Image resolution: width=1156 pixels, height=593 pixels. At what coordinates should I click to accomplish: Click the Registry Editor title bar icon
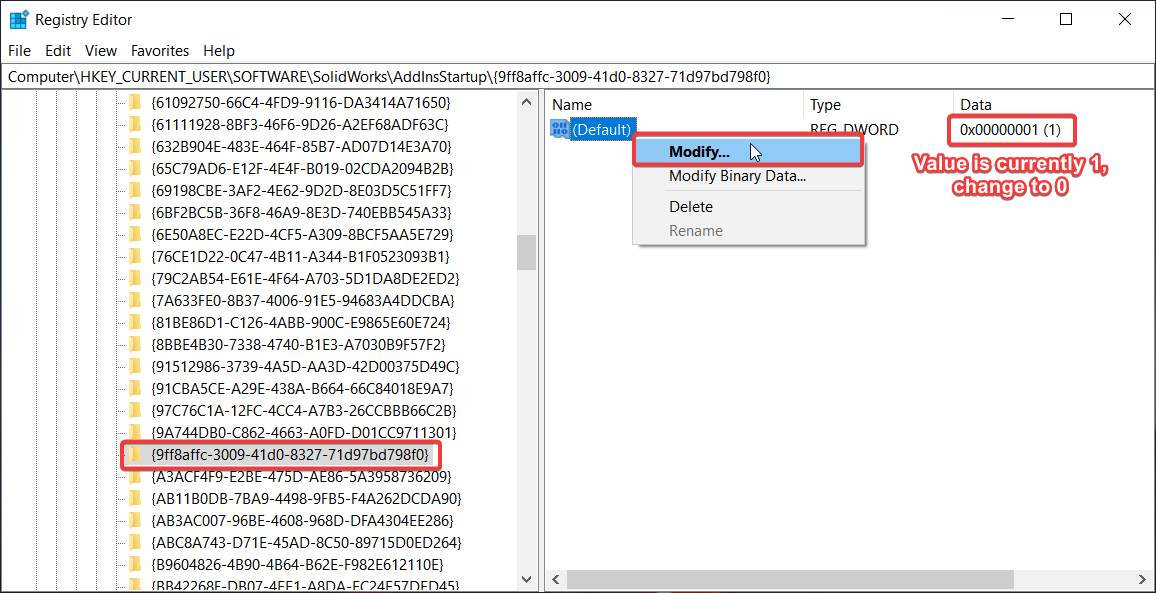(x=18, y=19)
